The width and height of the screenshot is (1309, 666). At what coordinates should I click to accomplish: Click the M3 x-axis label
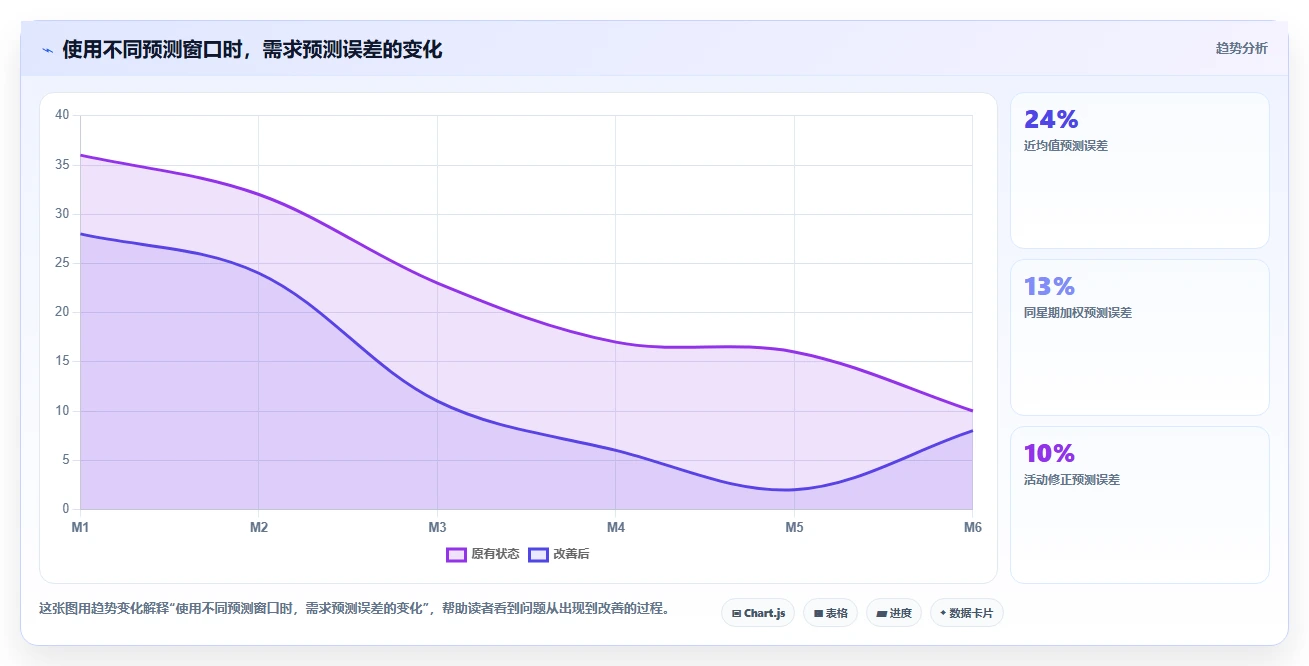437,527
